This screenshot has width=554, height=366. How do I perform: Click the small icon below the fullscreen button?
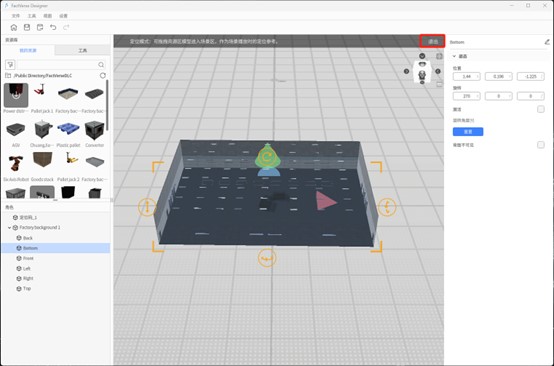[x=439, y=84]
